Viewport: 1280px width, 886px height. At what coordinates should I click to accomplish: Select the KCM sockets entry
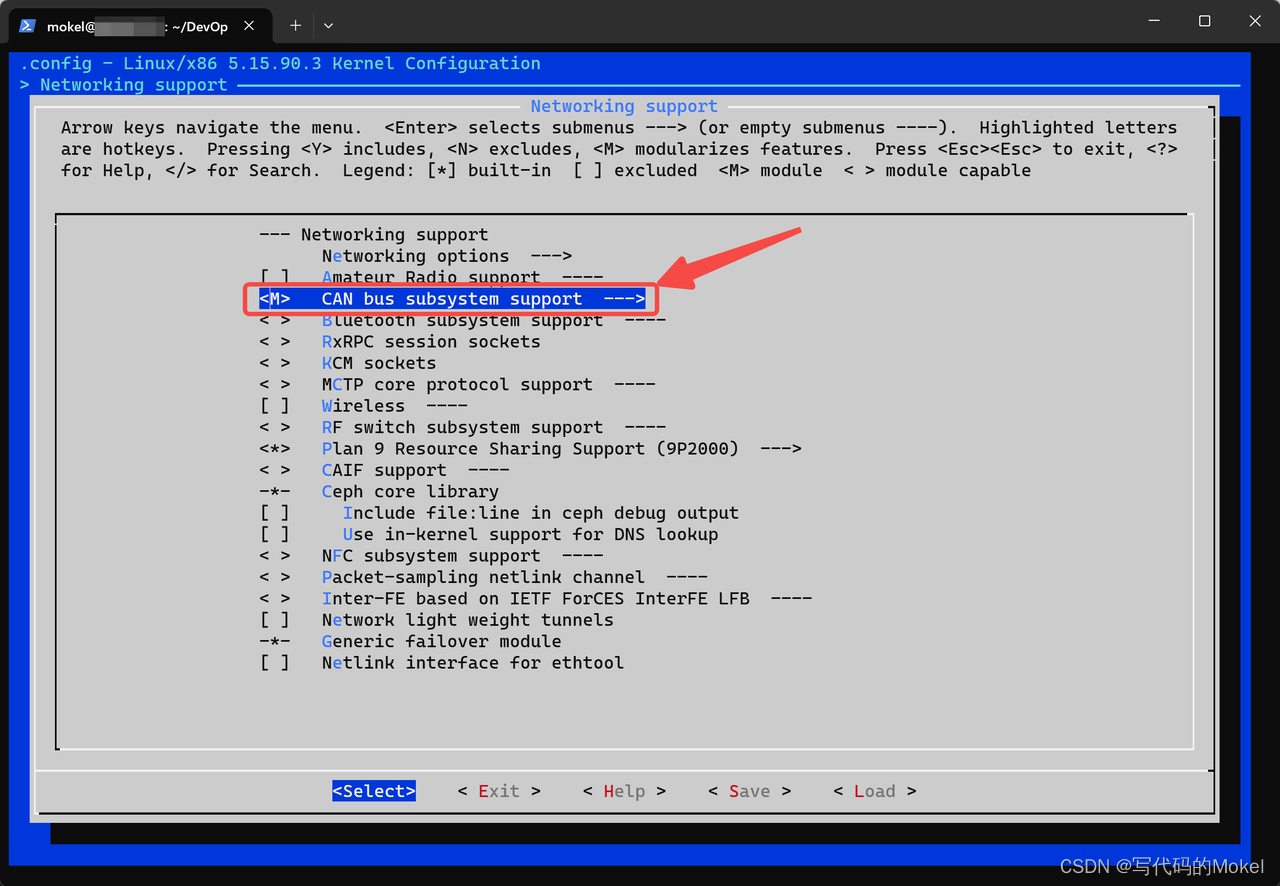tap(380, 362)
